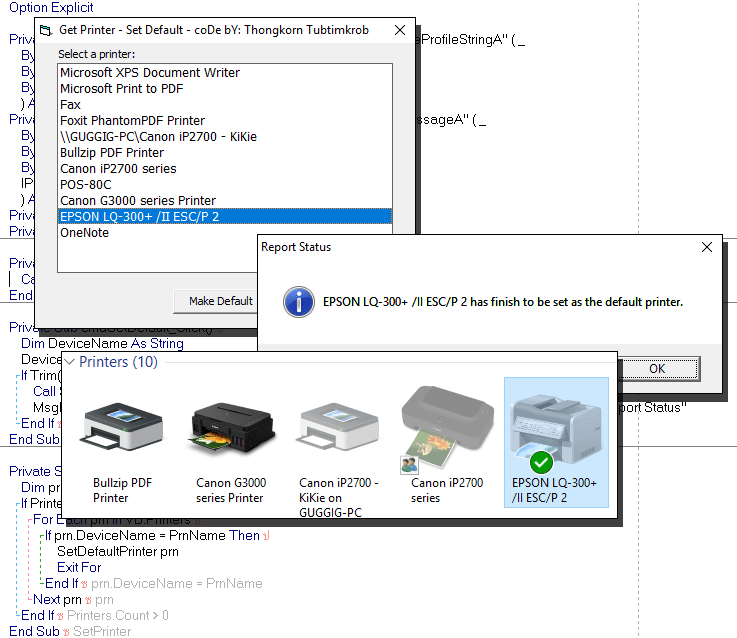The height and width of the screenshot is (638, 737).
Task: Close the Report Status dialog
Action: click(x=706, y=247)
